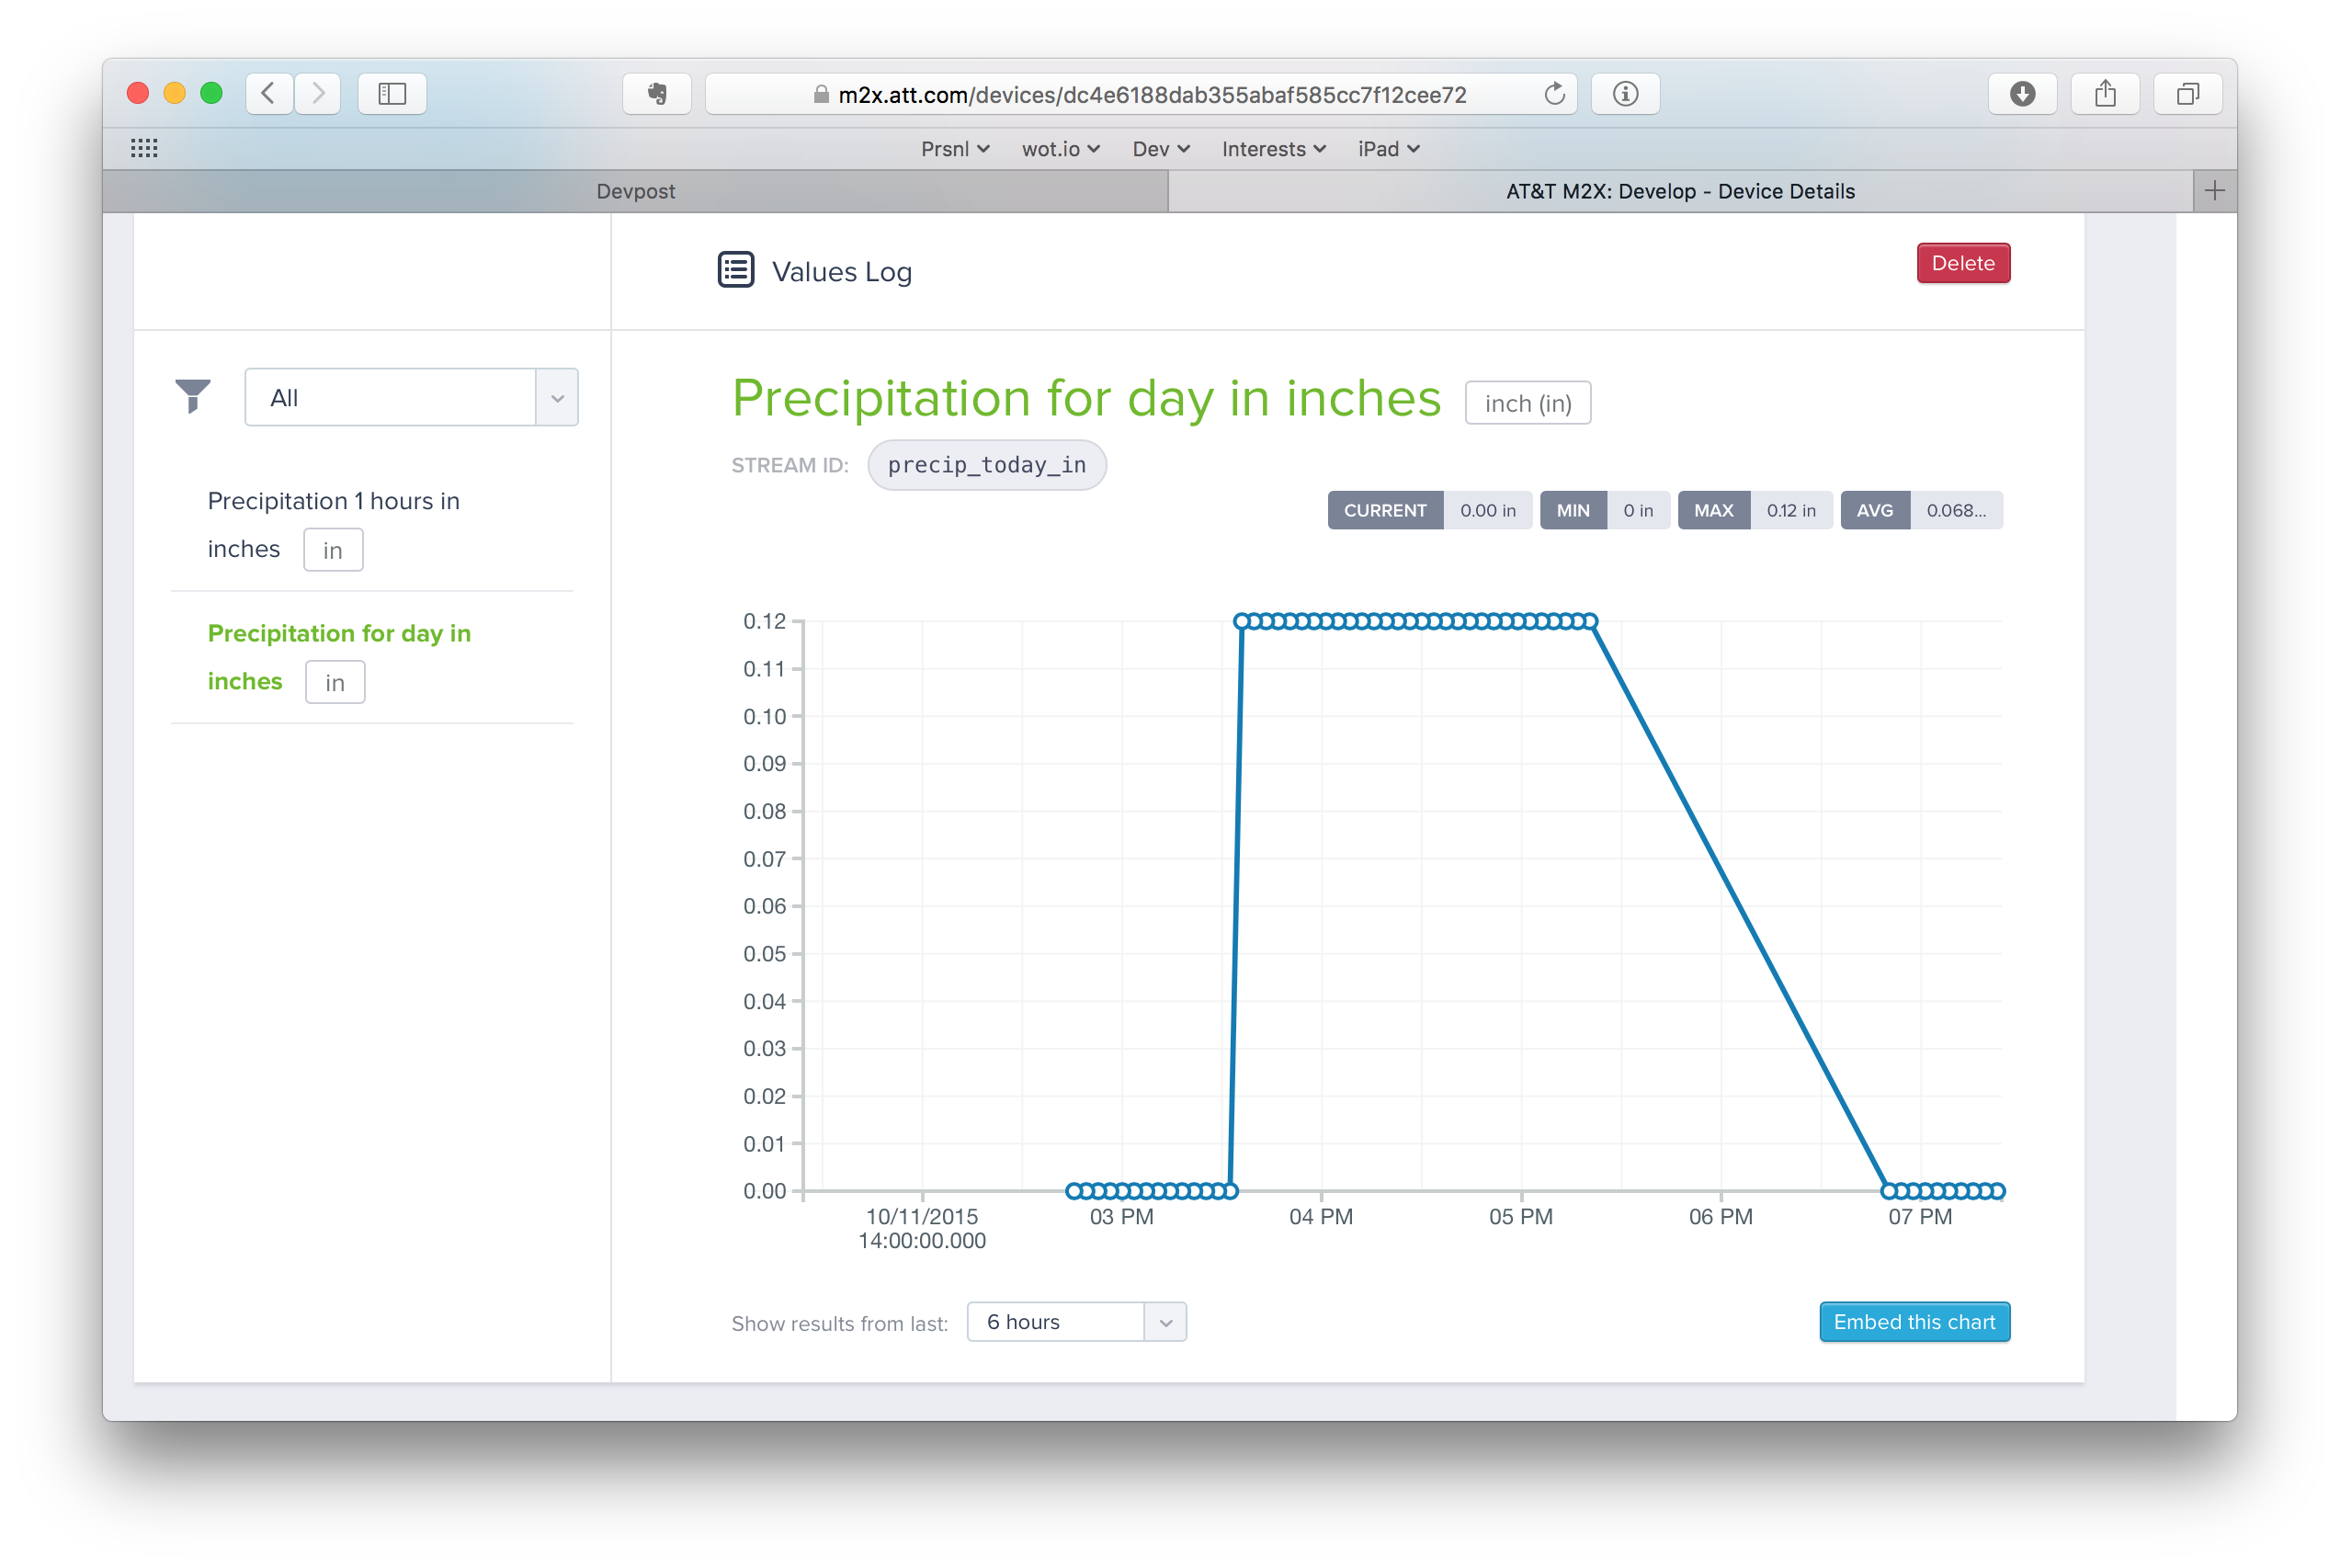Screen dimensions: 2340x1568
Task: Toggle the Safari sidebar icon
Action: pos(392,94)
